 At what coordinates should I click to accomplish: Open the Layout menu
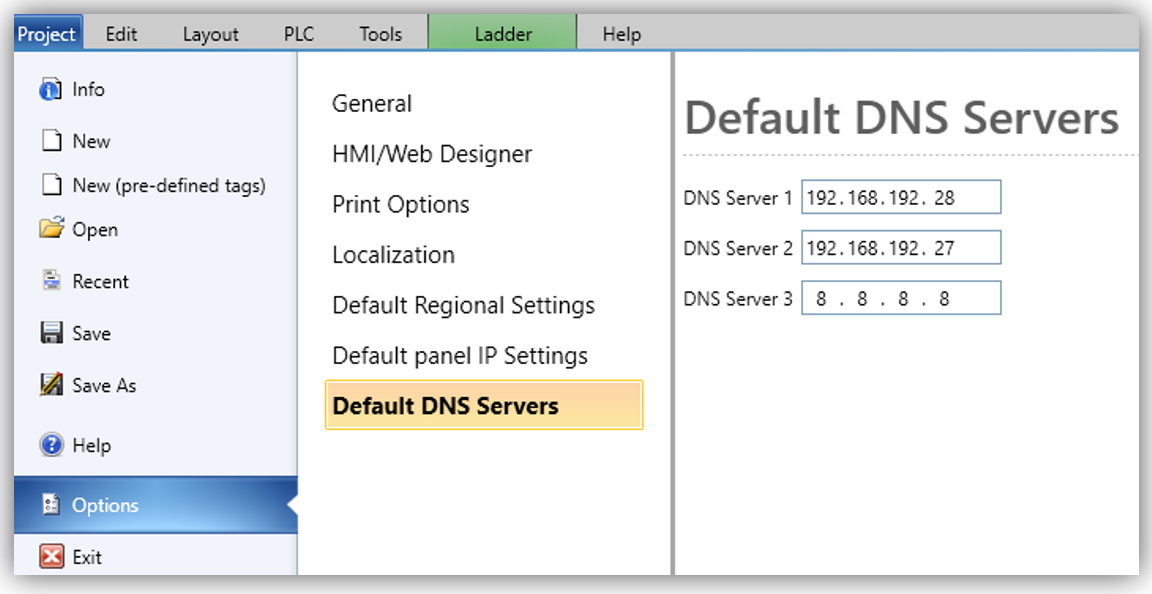pyautogui.click(x=211, y=35)
